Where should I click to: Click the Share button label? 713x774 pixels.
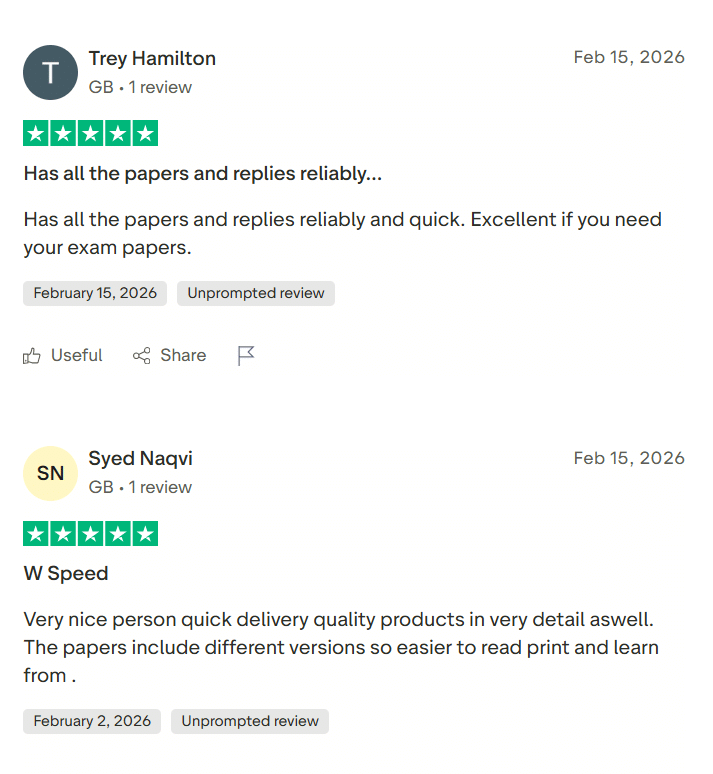pos(183,356)
